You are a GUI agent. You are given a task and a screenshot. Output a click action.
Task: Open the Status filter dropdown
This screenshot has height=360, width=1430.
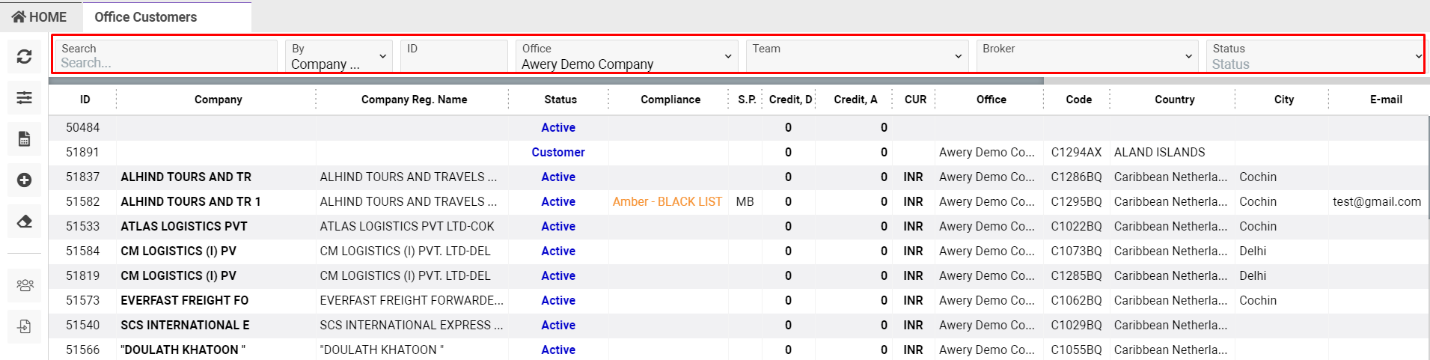(1316, 56)
